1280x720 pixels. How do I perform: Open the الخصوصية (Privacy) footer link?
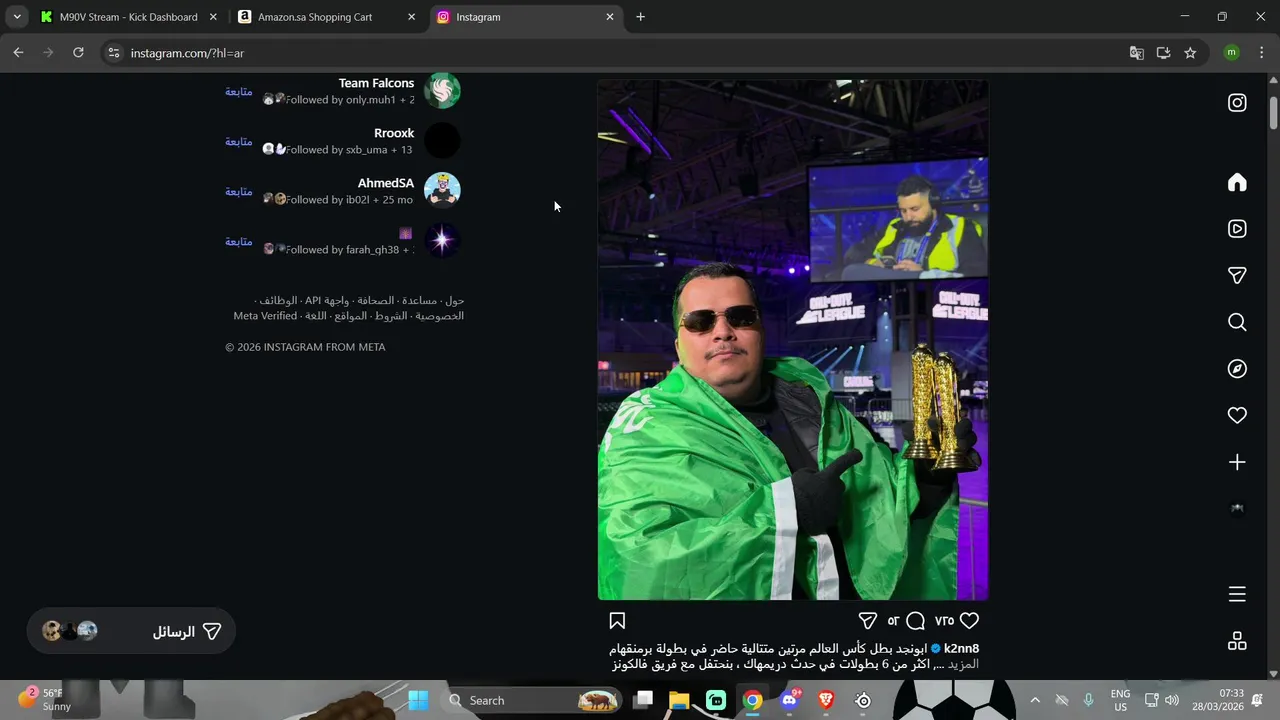[440, 316]
